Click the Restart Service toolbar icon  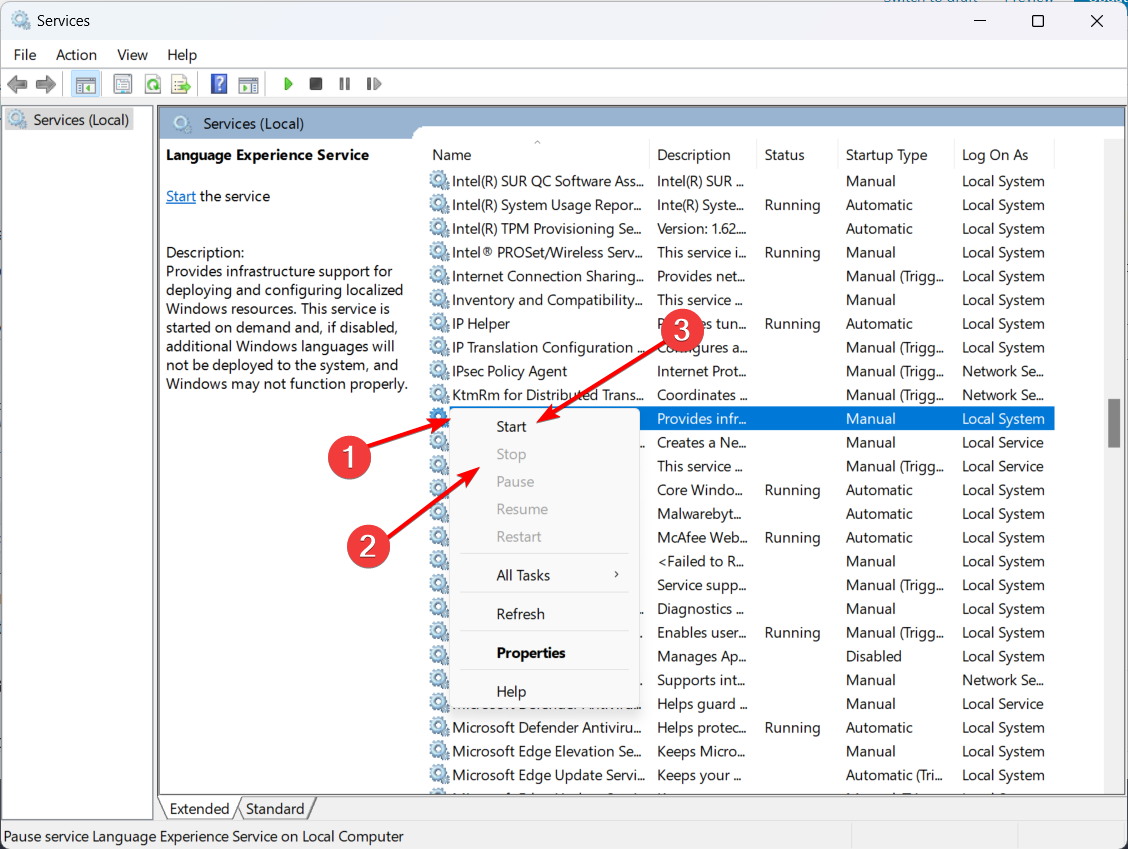pyautogui.click(x=374, y=84)
